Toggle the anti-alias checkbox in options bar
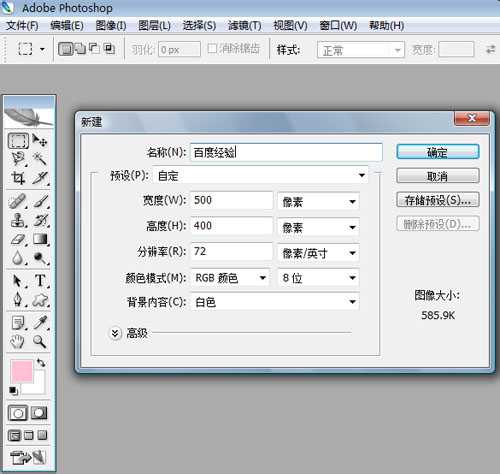The image size is (500, 474). [x=212, y=49]
